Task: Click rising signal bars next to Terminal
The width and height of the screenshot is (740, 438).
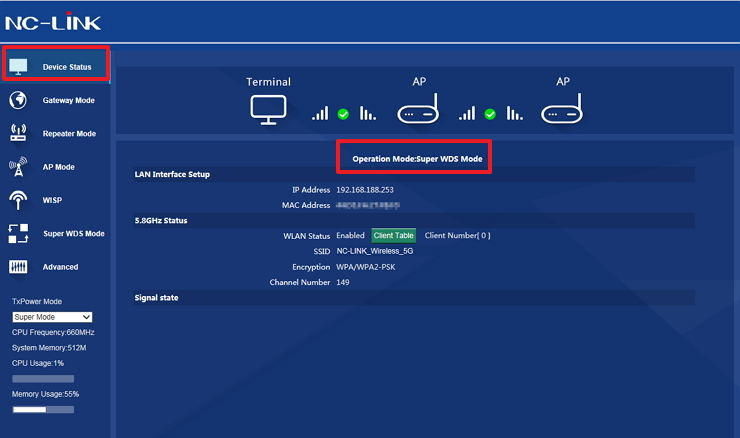Action: [320, 113]
